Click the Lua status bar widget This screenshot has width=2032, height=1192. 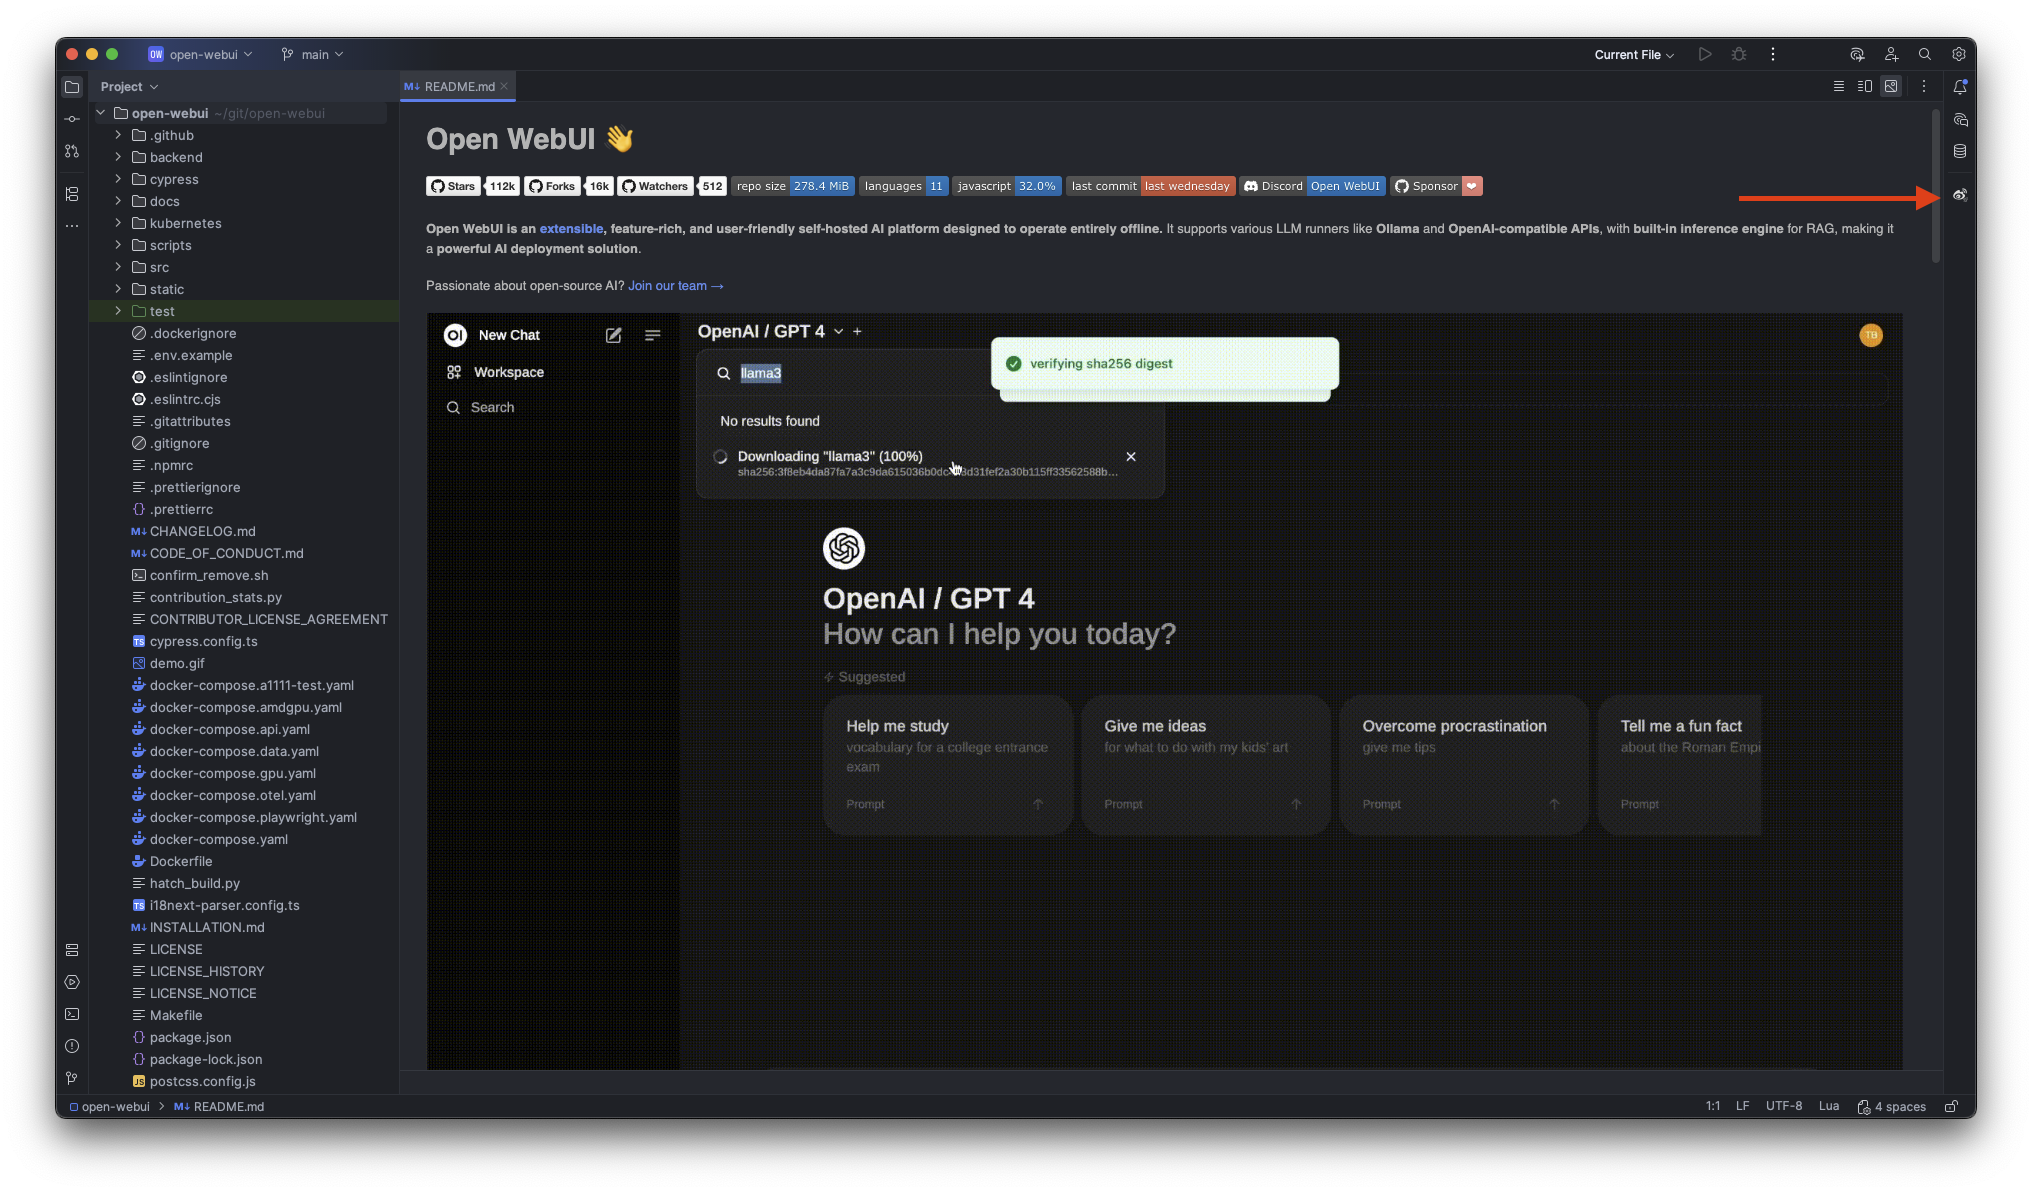tap(1829, 1106)
